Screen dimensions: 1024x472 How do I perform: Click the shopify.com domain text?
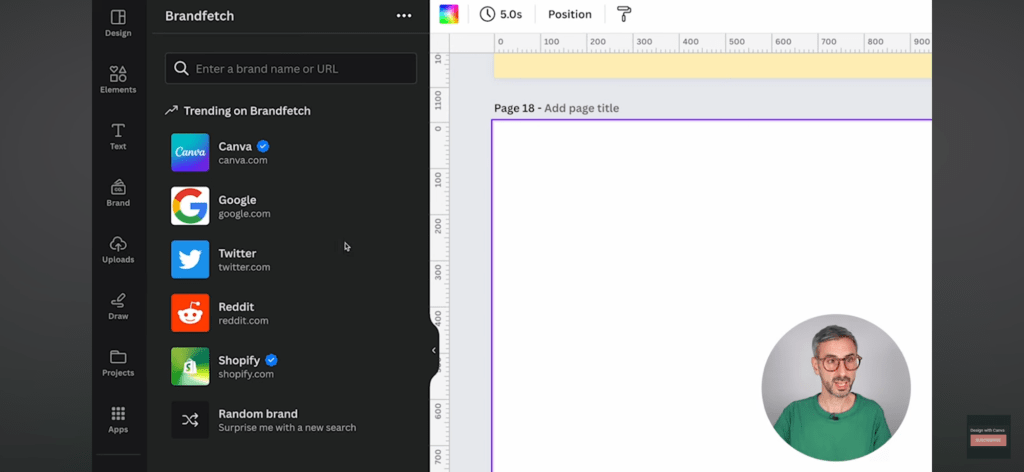(246, 375)
